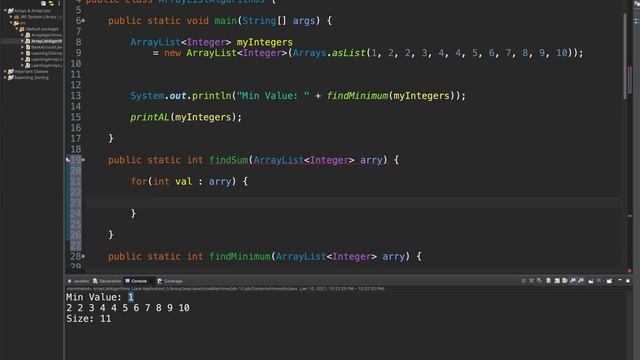This screenshot has height=360, width=640.
Task: Collapse the main method at line 6
Action: coord(83,21)
